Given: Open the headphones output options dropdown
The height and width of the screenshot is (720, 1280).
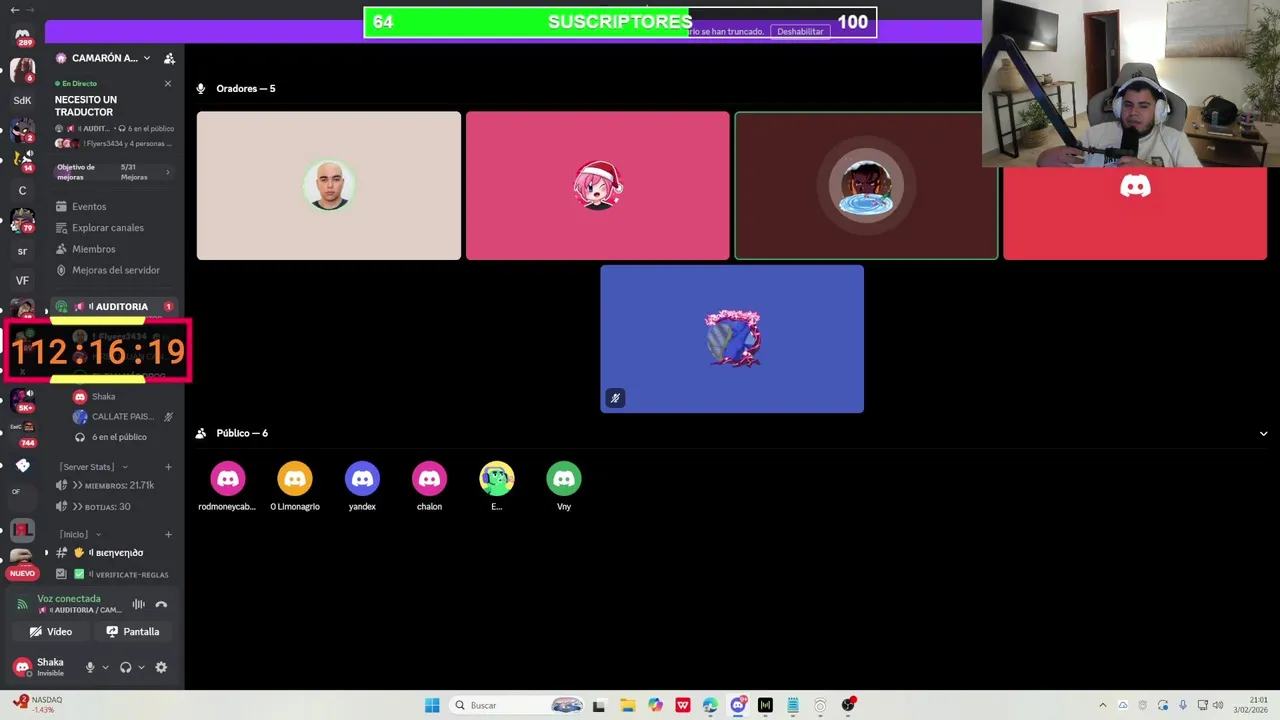Looking at the screenshot, I should tap(141, 667).
